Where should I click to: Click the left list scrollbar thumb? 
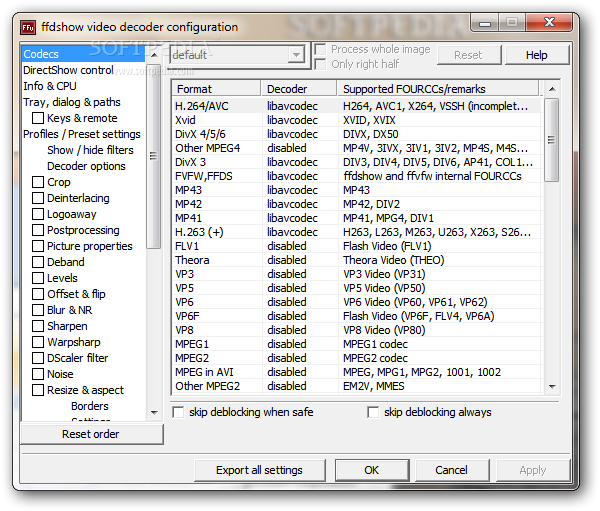(x=154, y=156)
